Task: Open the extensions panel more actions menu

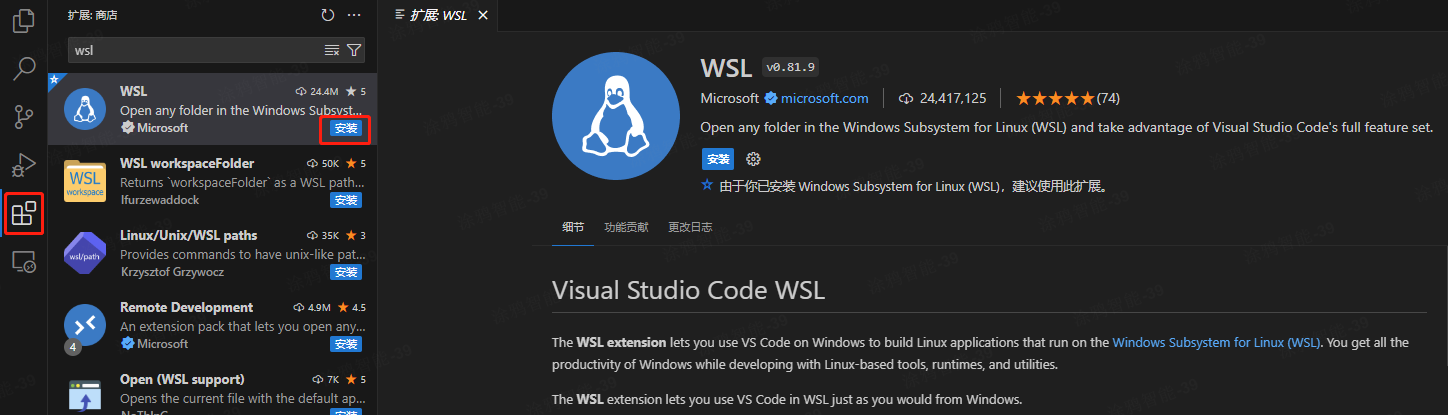Action: tap(354, 15)
